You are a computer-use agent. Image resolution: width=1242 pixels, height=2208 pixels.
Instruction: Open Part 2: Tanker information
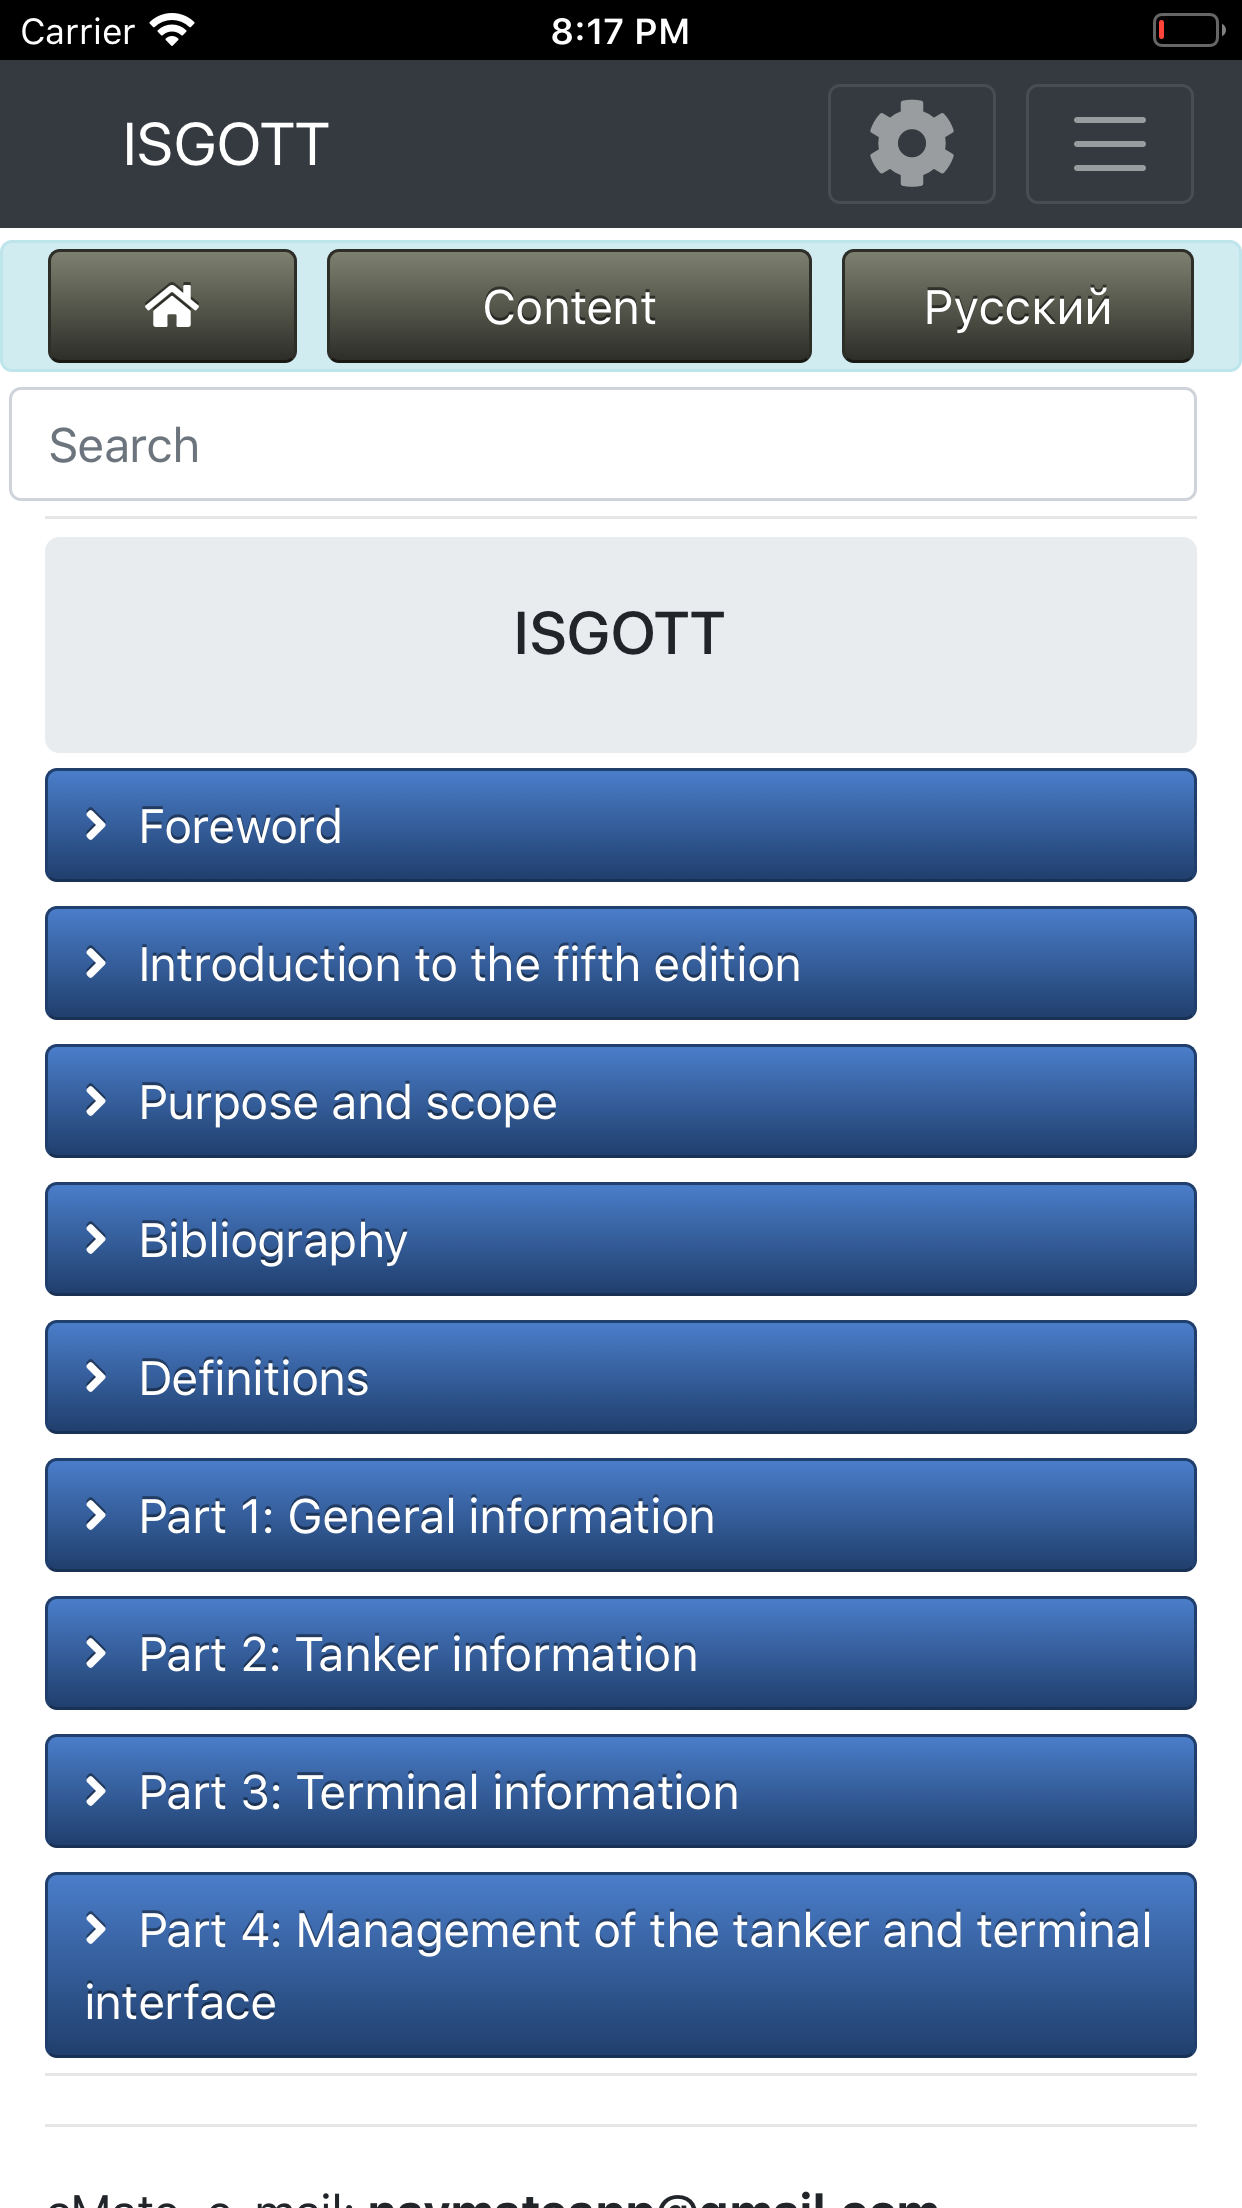620,1654
